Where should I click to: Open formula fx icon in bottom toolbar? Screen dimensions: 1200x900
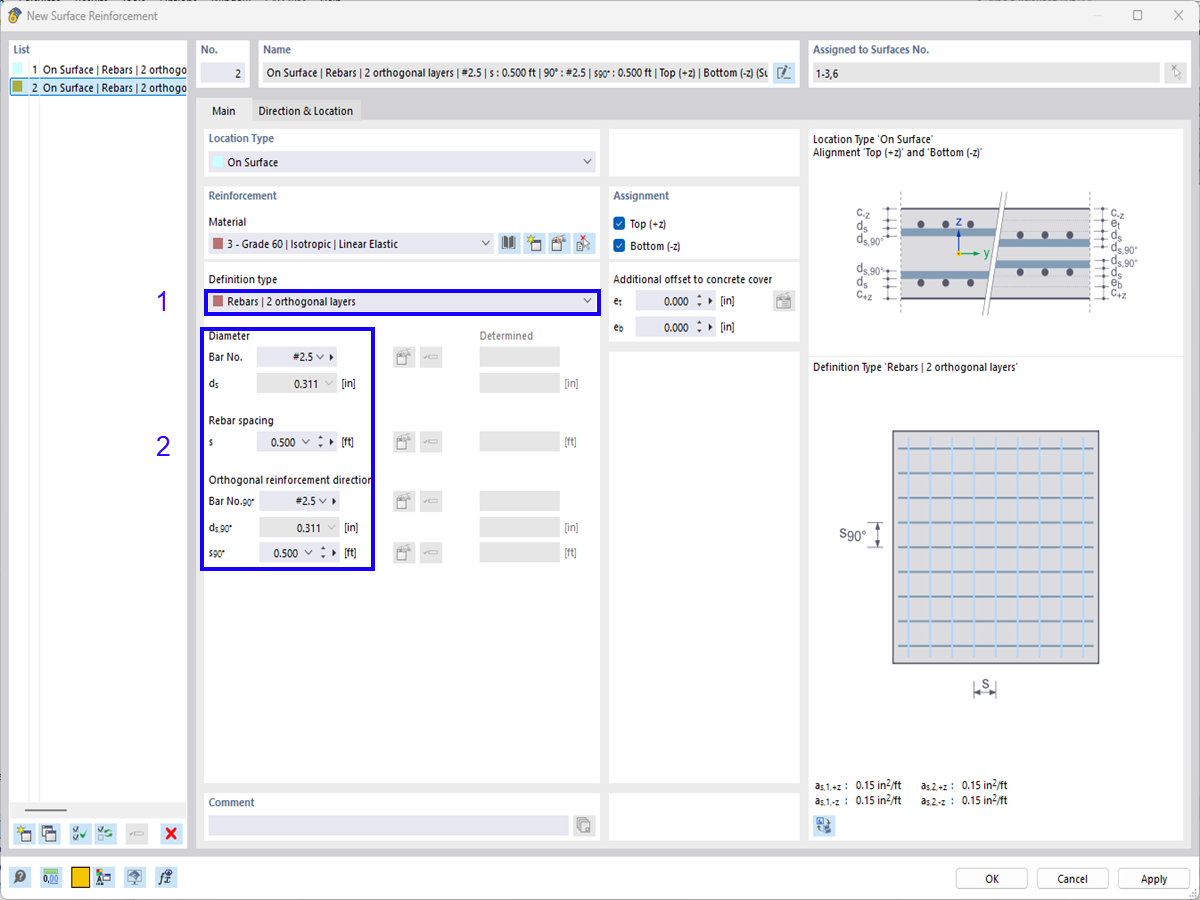tap(166, 878)
